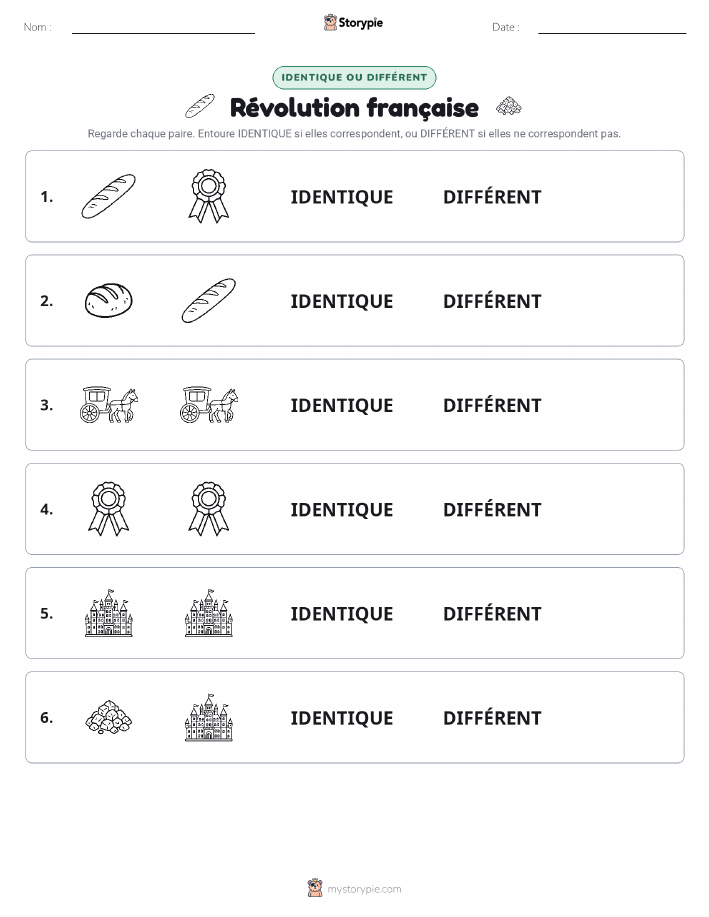Click the right horse carriage in row 3

pyautogui.click(x=209, y=405)
